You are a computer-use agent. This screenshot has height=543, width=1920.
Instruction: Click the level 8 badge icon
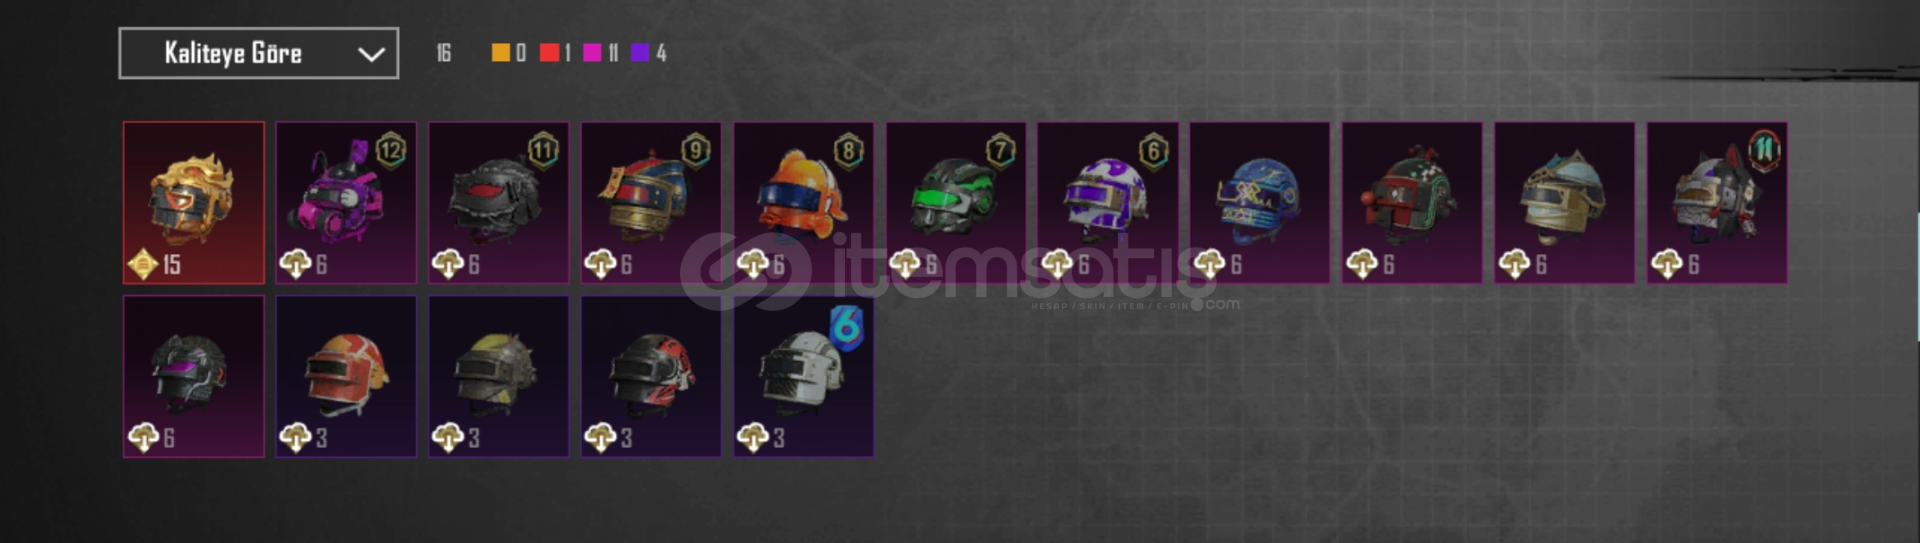coord(848,152)
